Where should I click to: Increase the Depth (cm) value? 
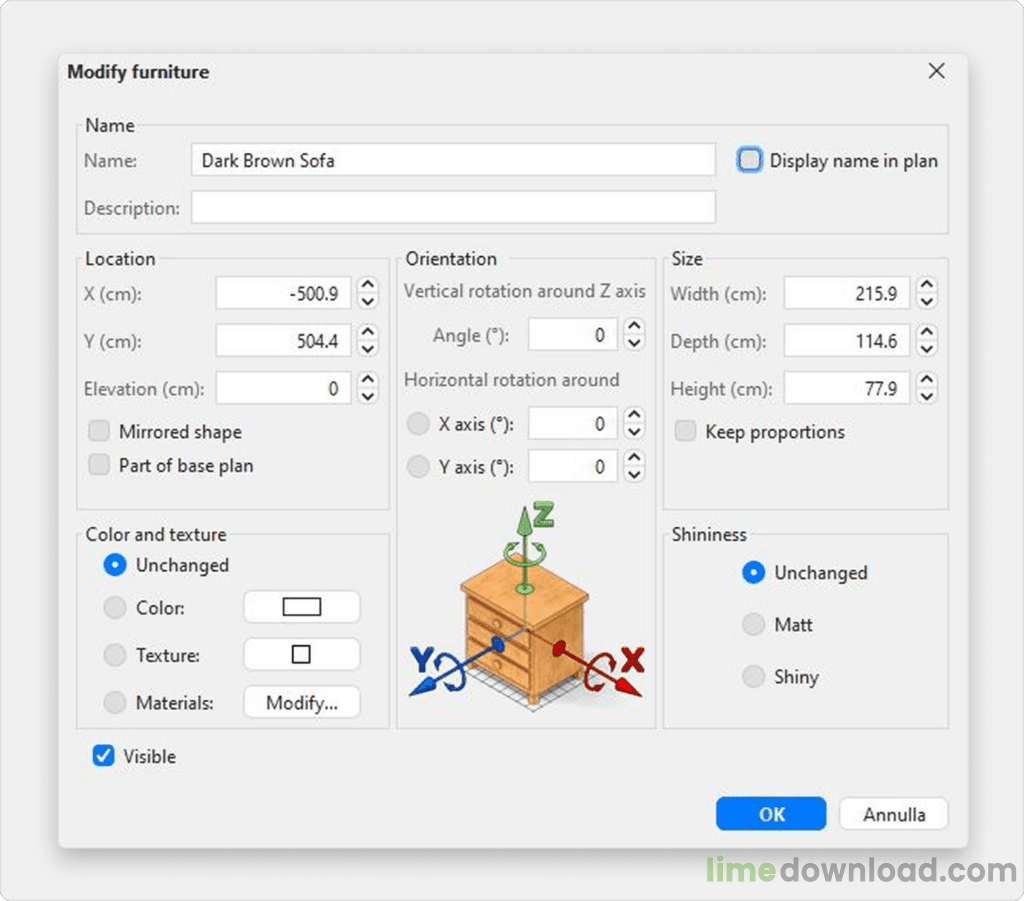click(926, 332)
